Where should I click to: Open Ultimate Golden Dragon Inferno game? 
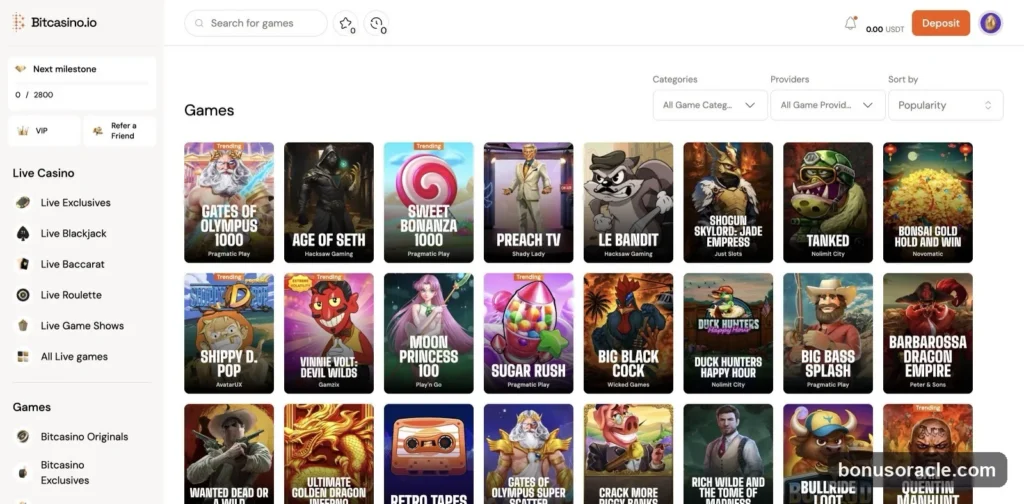point(328,454)
